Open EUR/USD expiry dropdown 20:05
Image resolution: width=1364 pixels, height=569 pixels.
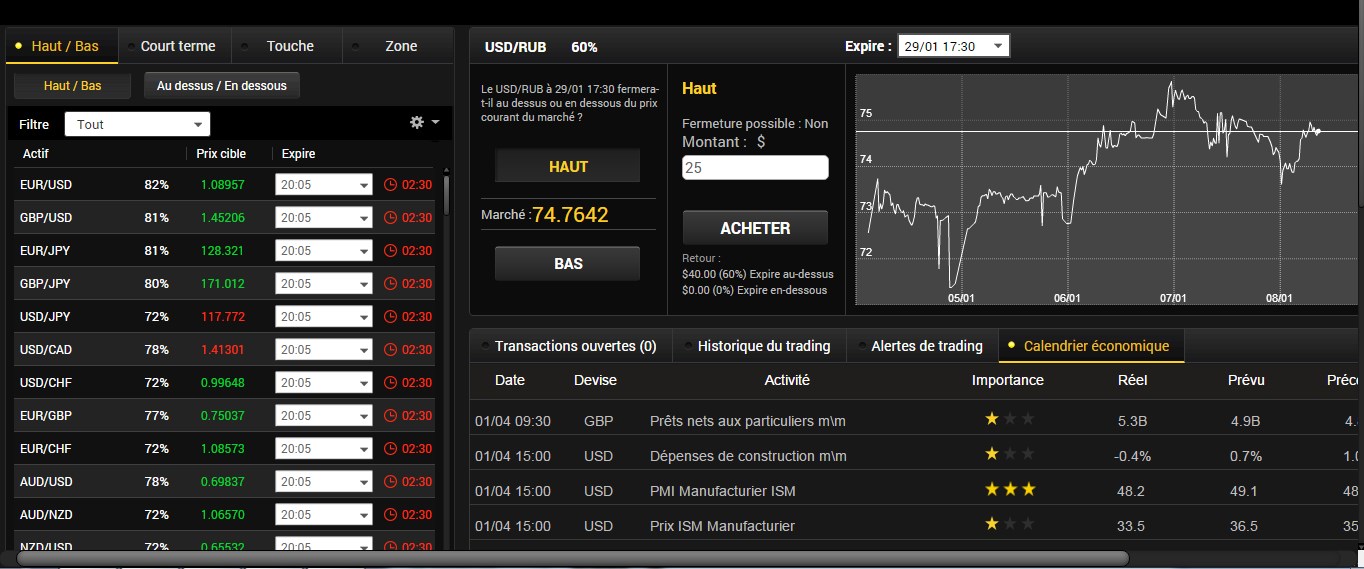point(323,184)
